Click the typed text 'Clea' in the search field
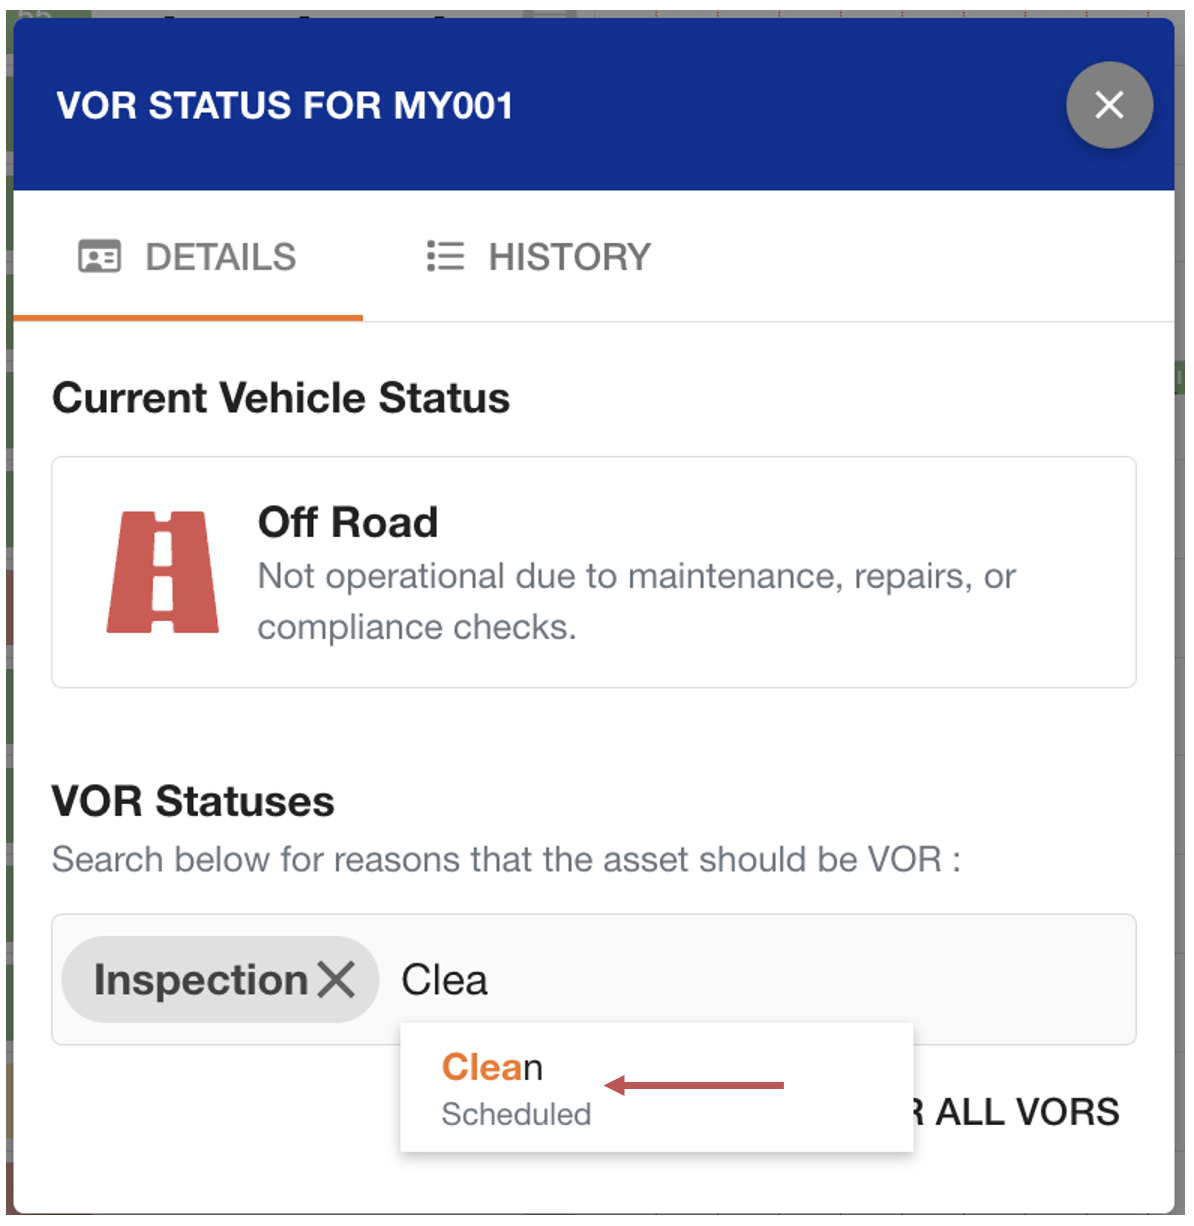 (444, 980)
